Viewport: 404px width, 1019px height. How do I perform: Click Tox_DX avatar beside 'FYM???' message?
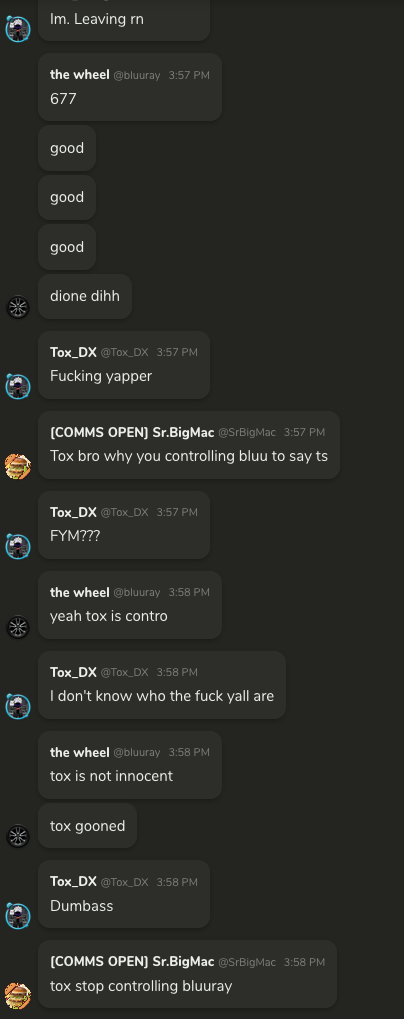[x=18, y=547]
